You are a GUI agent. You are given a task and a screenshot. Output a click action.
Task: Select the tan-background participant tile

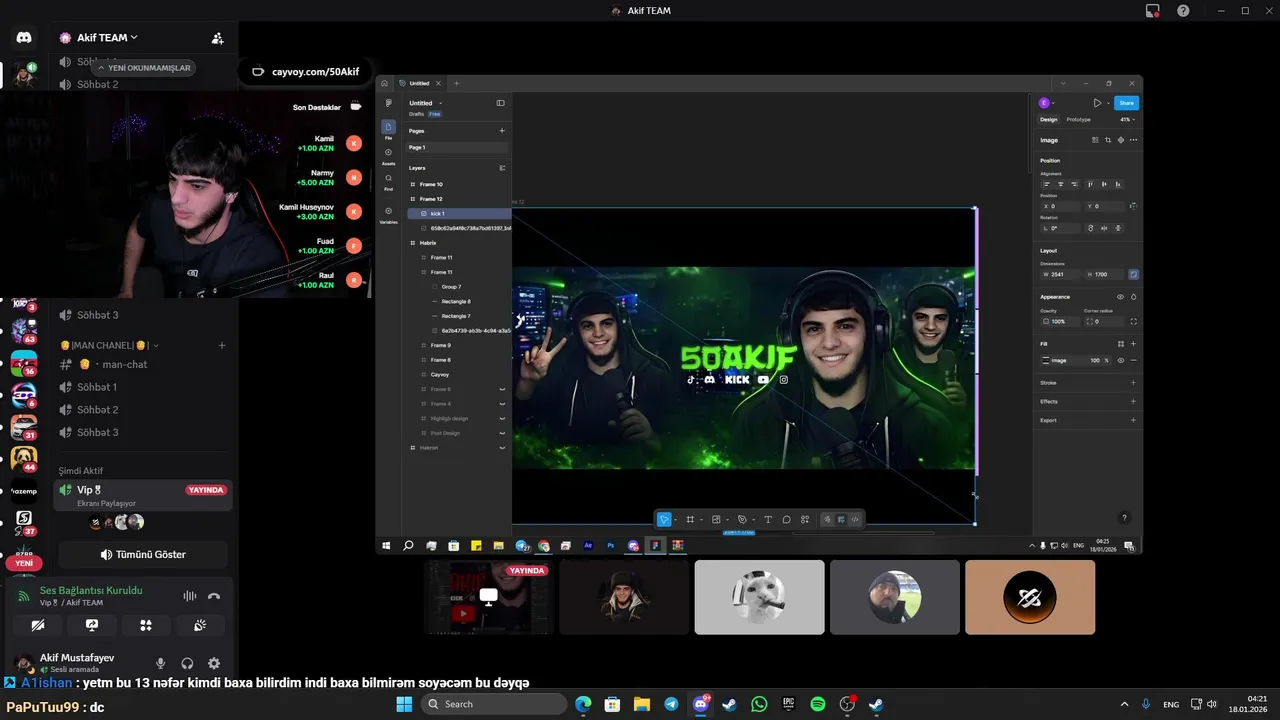click(x=1030, y=597)
